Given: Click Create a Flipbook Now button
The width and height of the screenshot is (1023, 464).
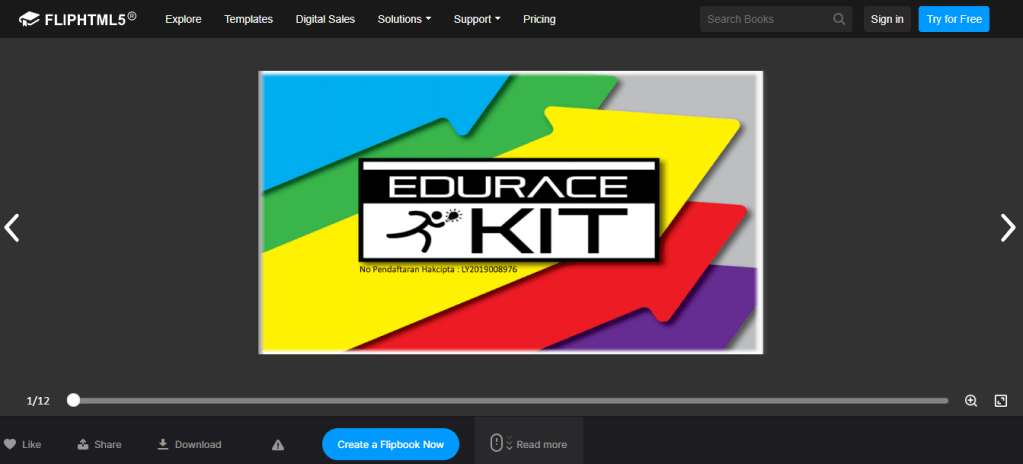Looking at the screenshot, I should pos(390,444).
